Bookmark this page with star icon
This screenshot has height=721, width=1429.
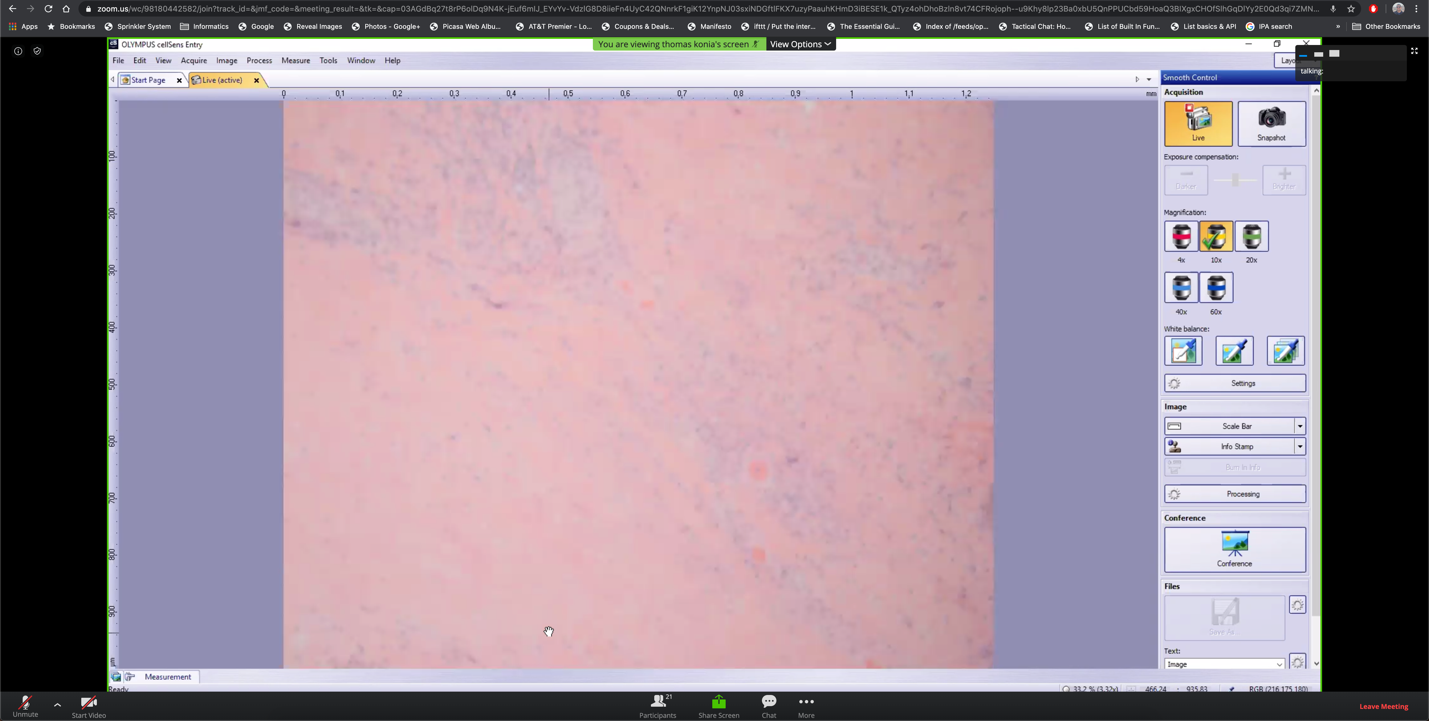(1351, 9)
